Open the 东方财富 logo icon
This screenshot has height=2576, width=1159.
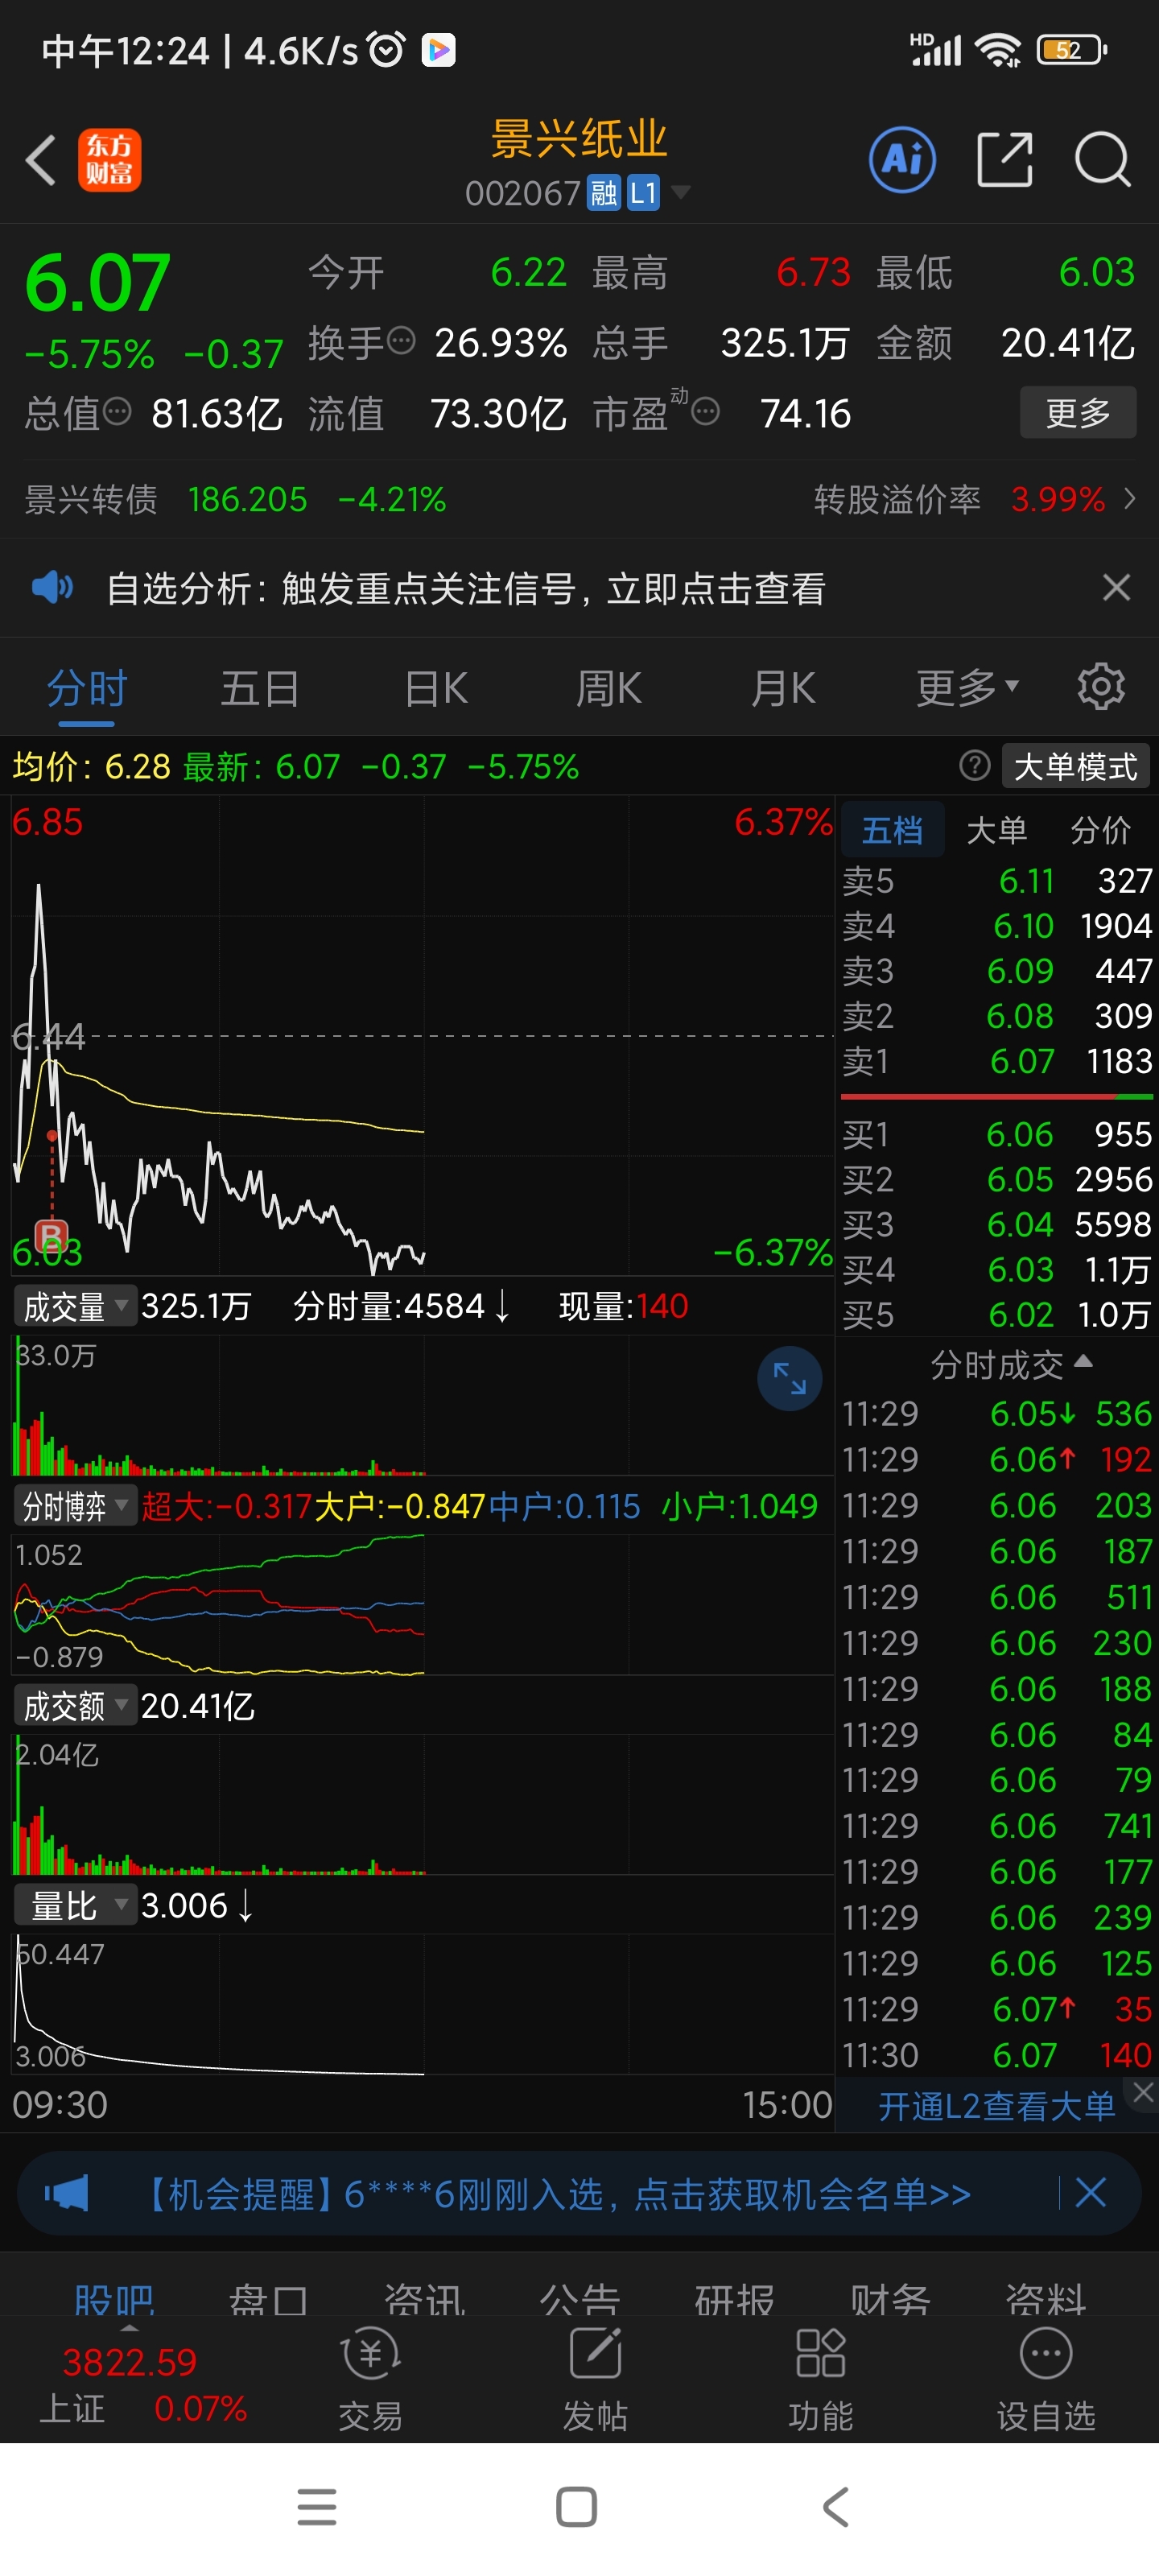(109, 160)
